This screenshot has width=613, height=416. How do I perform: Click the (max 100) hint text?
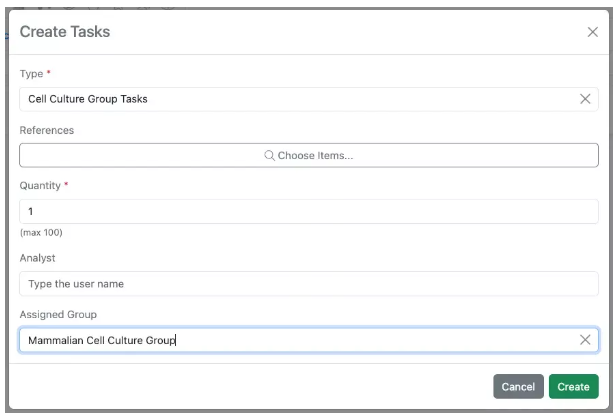tap(41, 233)
